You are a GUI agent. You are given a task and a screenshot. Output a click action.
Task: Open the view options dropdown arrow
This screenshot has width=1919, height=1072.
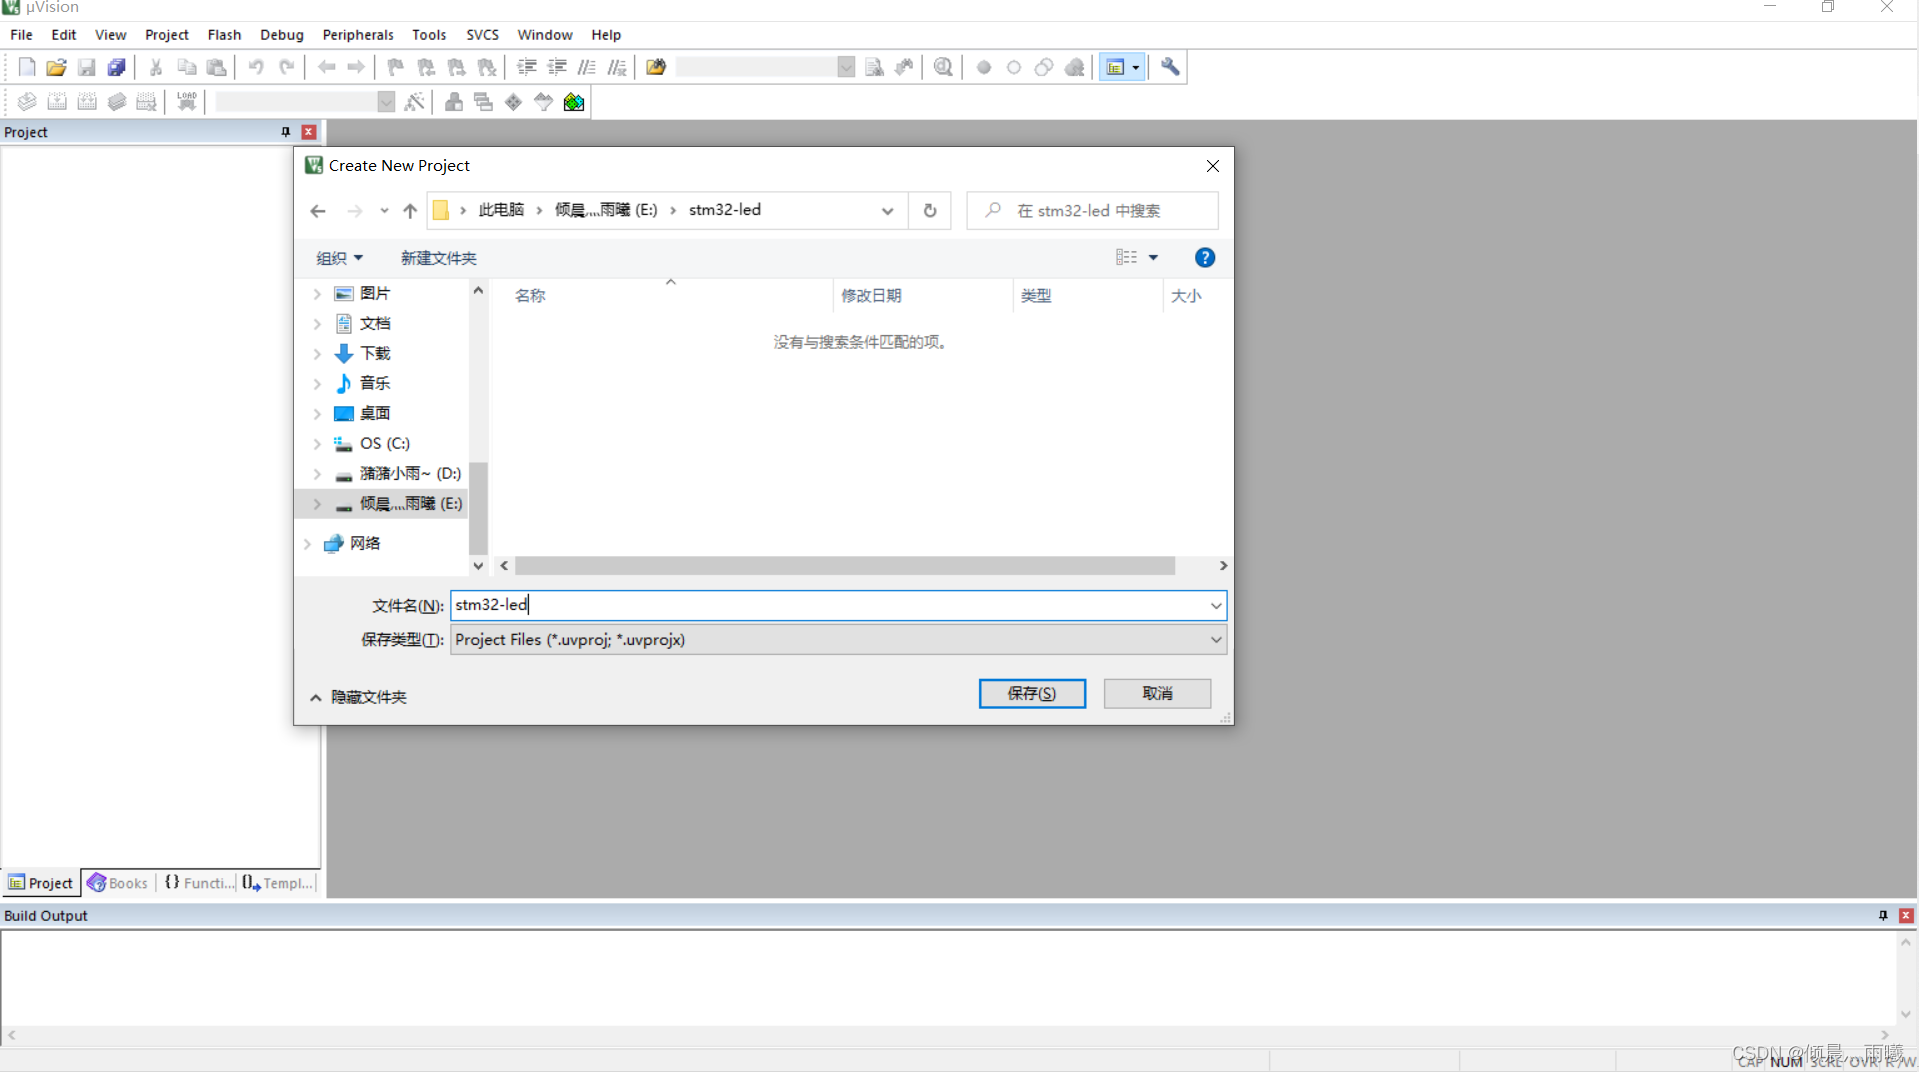coord(1153,257)
